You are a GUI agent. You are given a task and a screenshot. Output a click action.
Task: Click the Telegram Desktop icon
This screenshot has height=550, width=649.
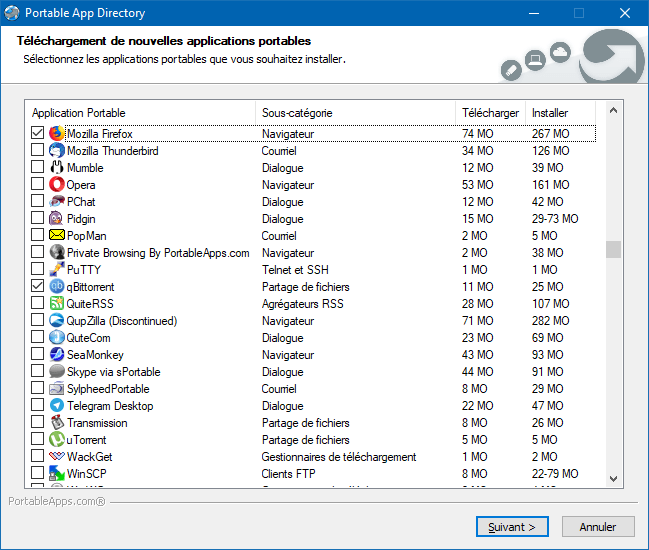(x=57, y=405)
